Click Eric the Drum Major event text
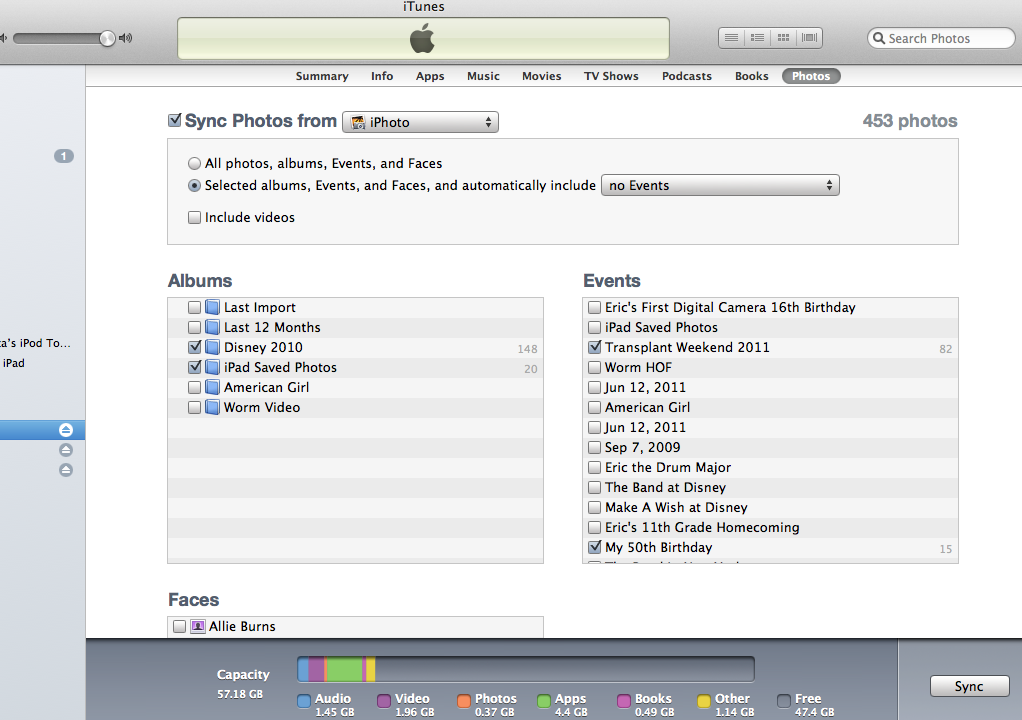Screen dimensions: 1022x720 point(668,467)
